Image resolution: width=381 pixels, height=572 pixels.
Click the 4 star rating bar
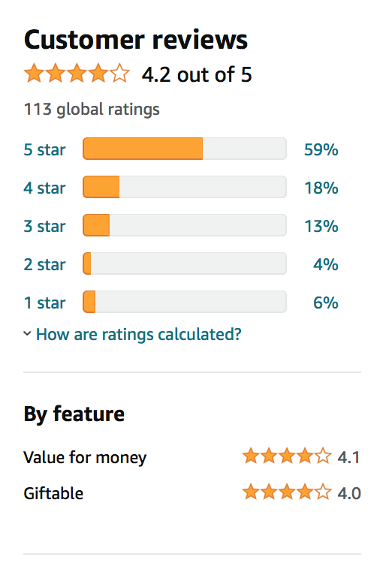185,187
